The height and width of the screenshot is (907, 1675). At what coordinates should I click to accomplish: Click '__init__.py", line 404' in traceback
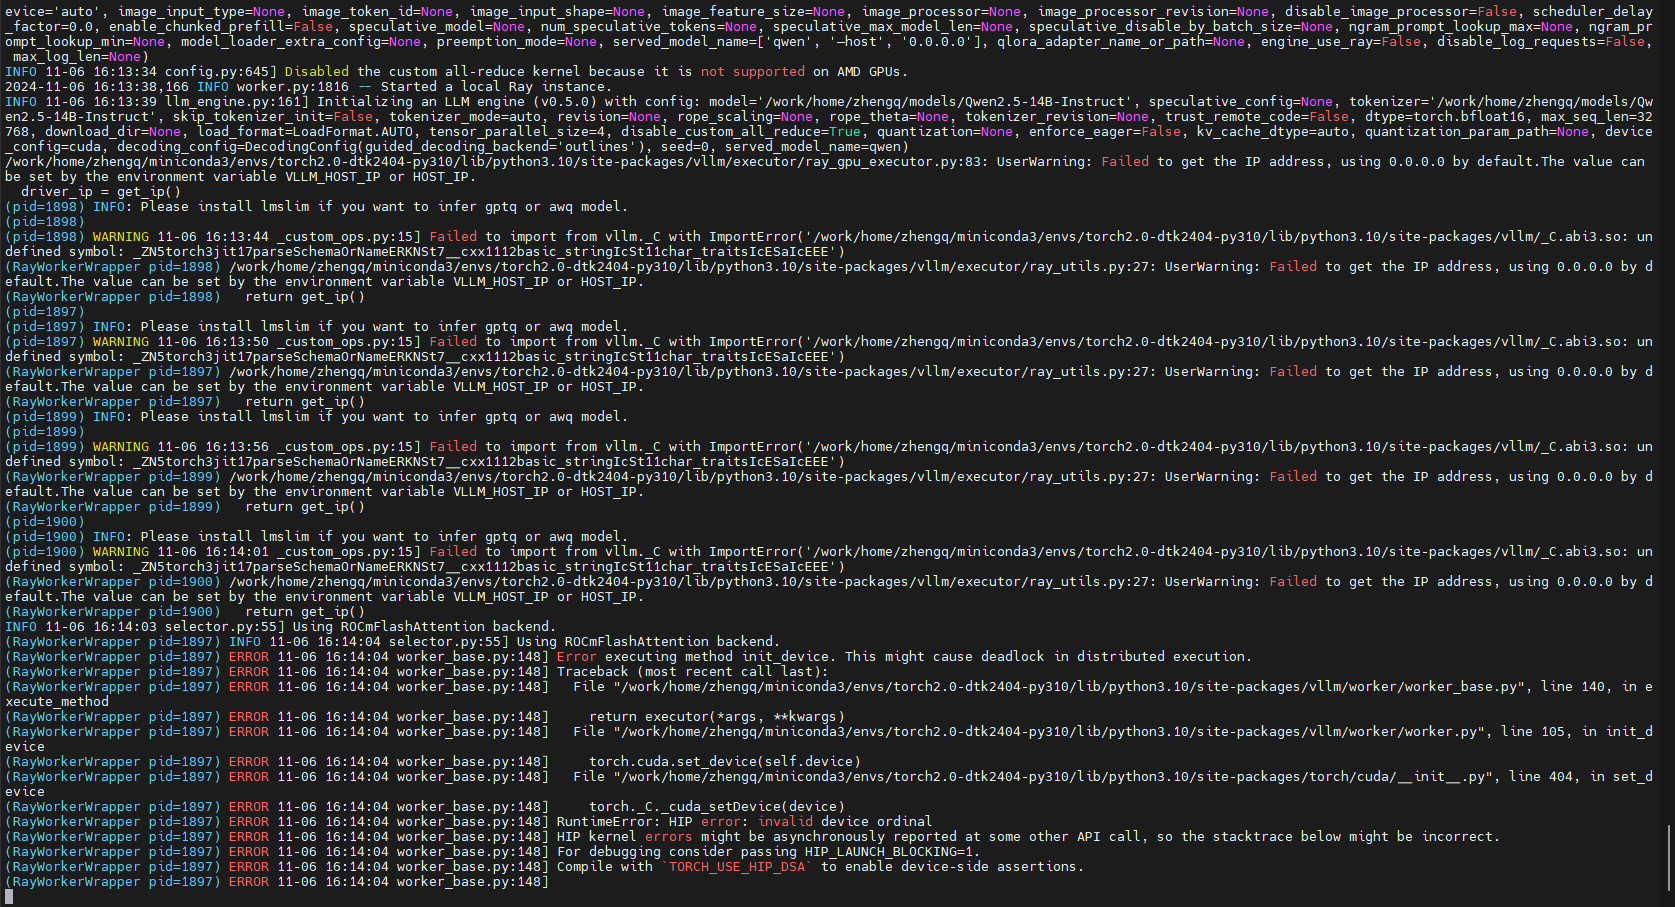(1485, 777)
